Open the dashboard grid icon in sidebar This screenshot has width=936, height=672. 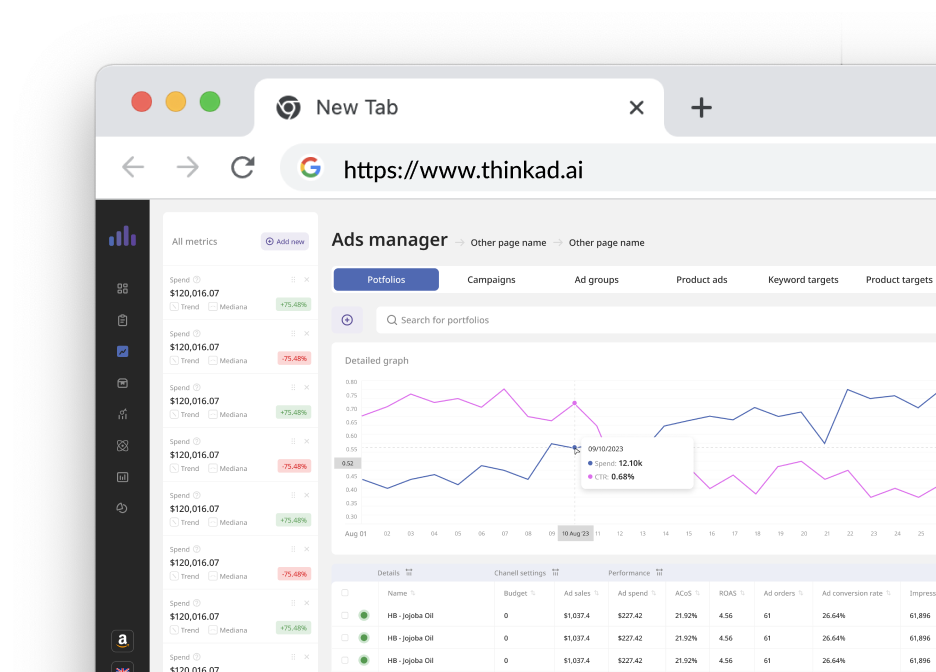[122, 289]
